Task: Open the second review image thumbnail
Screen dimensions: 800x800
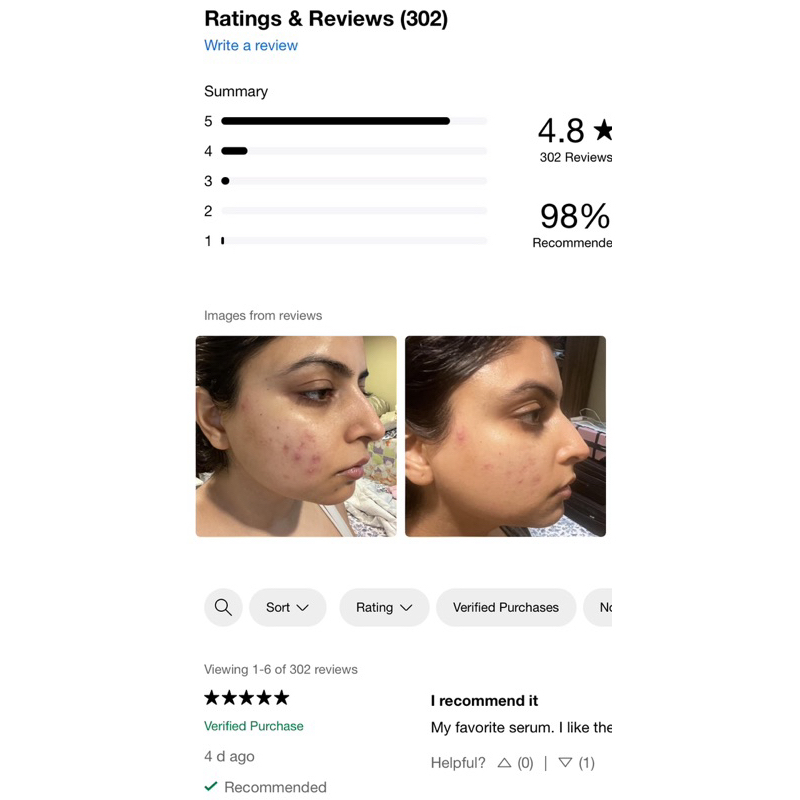Action: click(505, 436)
